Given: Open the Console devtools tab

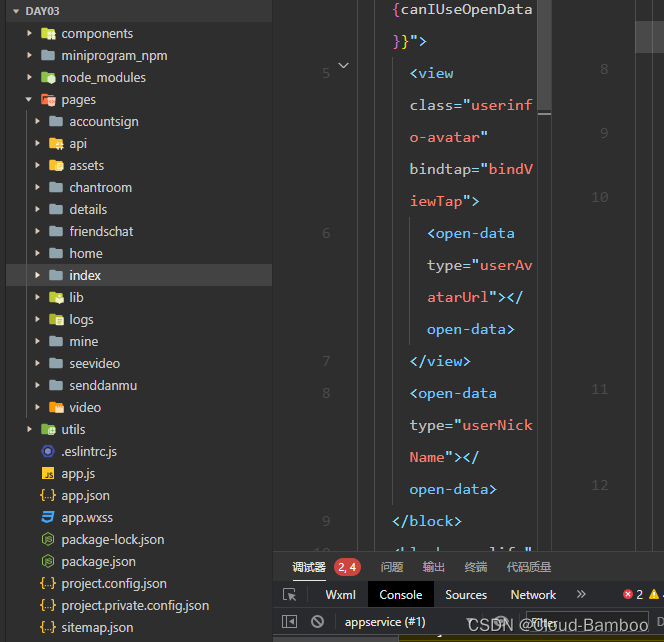Looking at the screenshot, I should [x=401, y=595].
